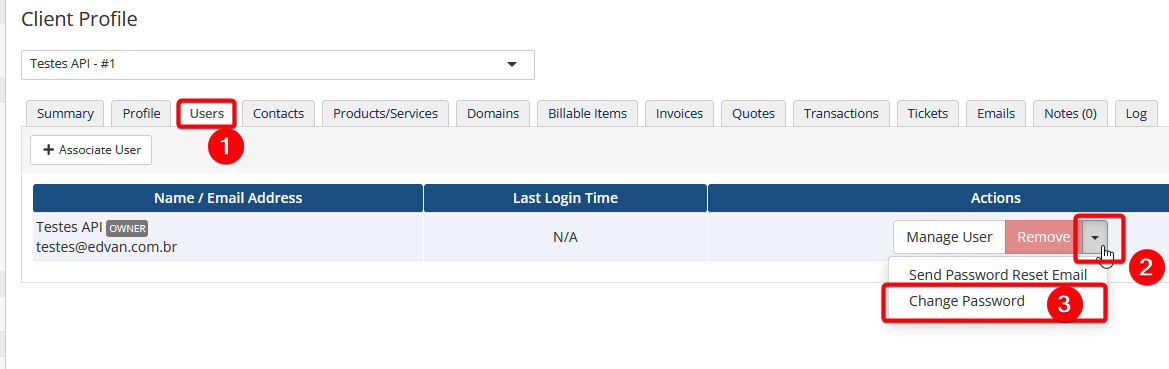The height and width of the screenshot is (369, 1169).
Task: Select the Domains tab
Action: (493, 113)
